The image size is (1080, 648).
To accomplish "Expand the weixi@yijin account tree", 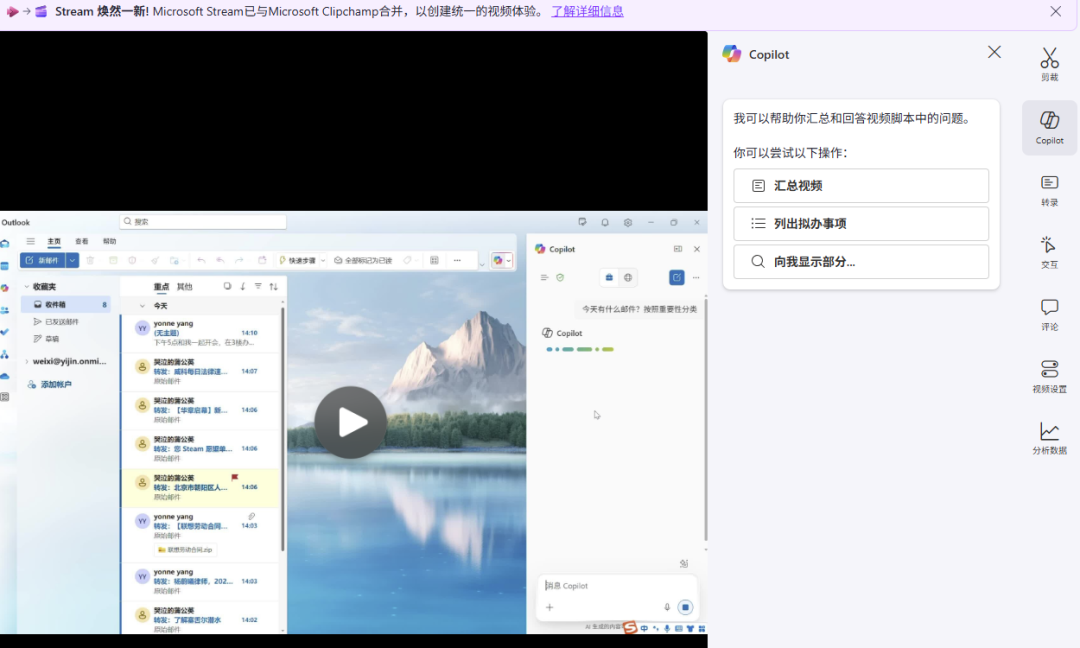I will click(x=27, y=361).
